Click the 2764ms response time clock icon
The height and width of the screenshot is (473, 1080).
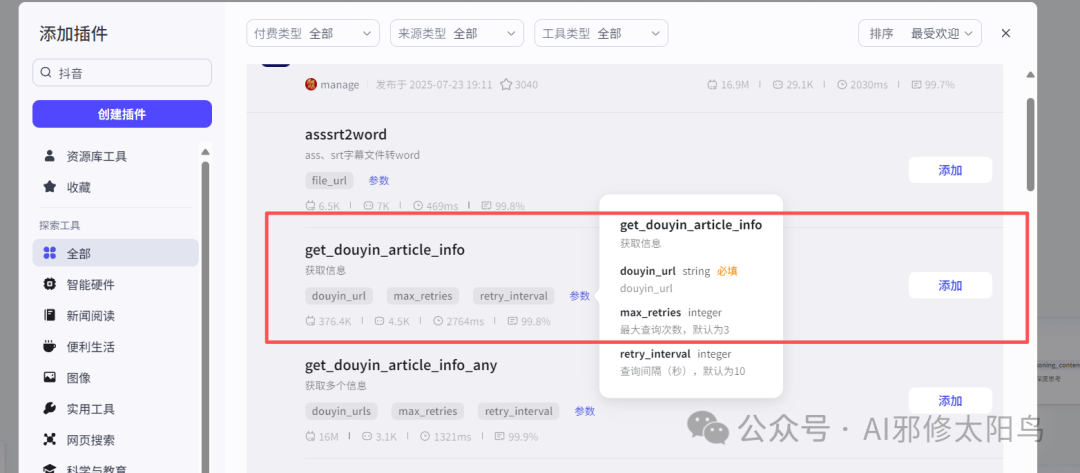tap(438, 321)
